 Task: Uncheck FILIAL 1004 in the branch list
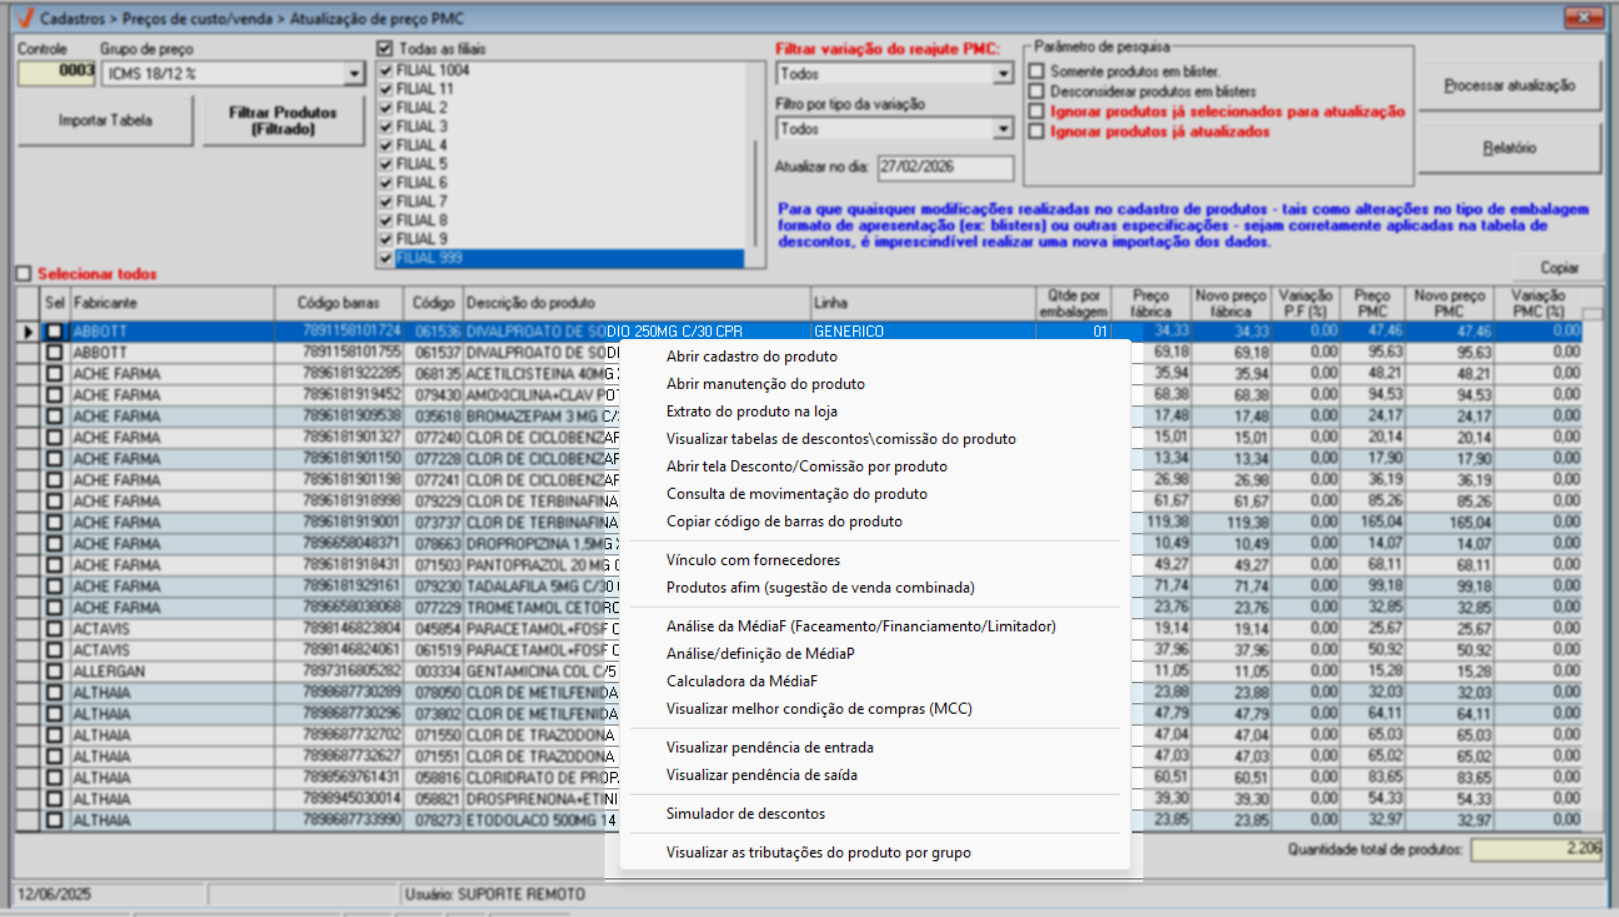point(386,70)
